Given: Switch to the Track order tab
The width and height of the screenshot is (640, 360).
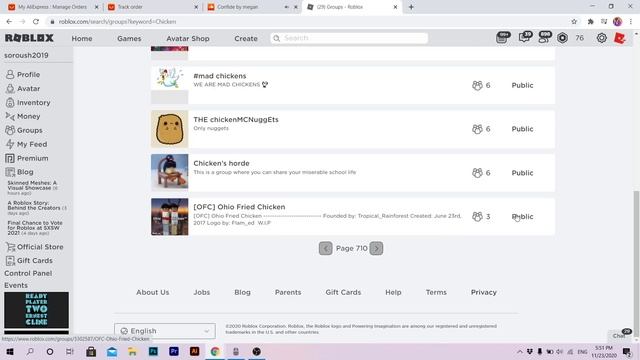Looking at the screenshot, I should [x=153, y=7].
